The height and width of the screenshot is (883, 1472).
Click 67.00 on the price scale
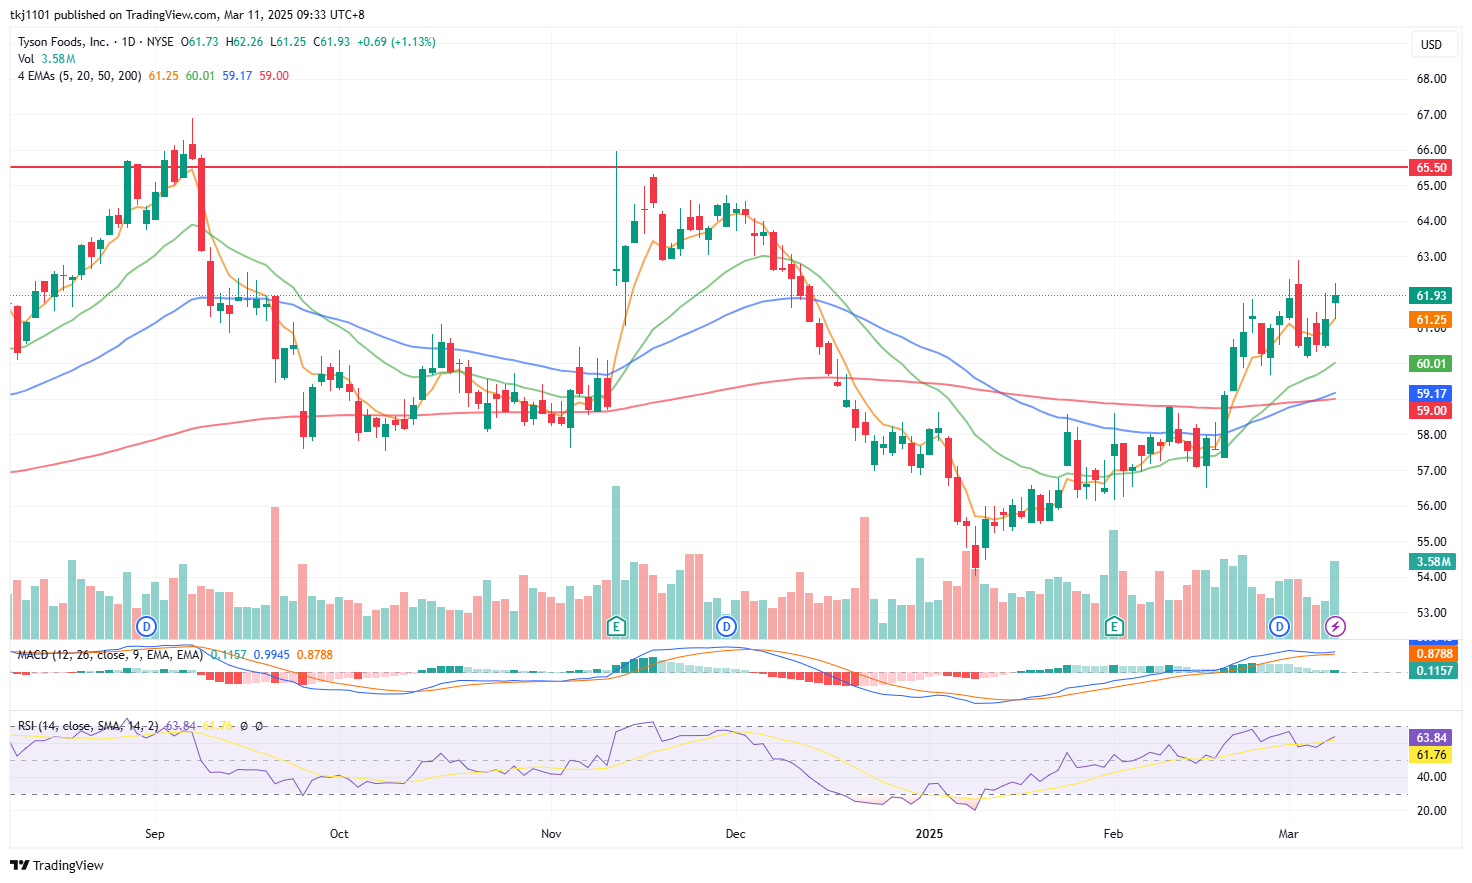[x=1432, y=115]
